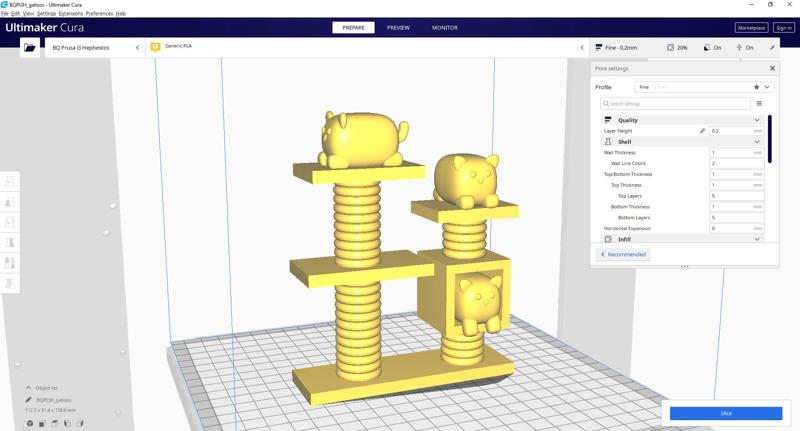
Task: Select the Move tool in left toolbar
Action: click(10, 181)
